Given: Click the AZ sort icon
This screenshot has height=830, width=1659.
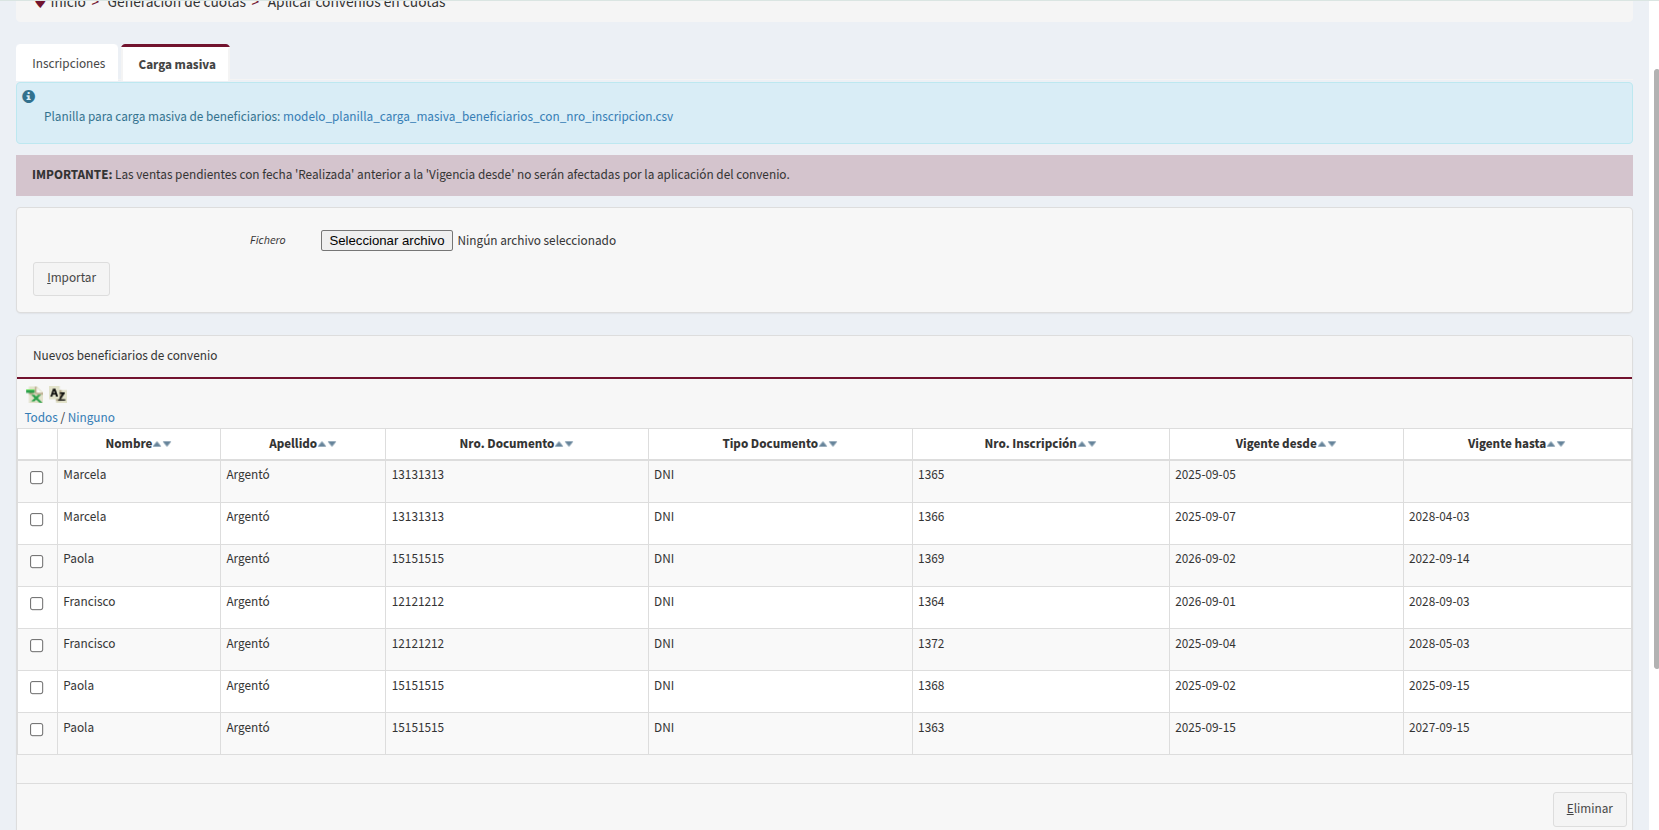Looking at the screenshot, I should coord(58,394).
